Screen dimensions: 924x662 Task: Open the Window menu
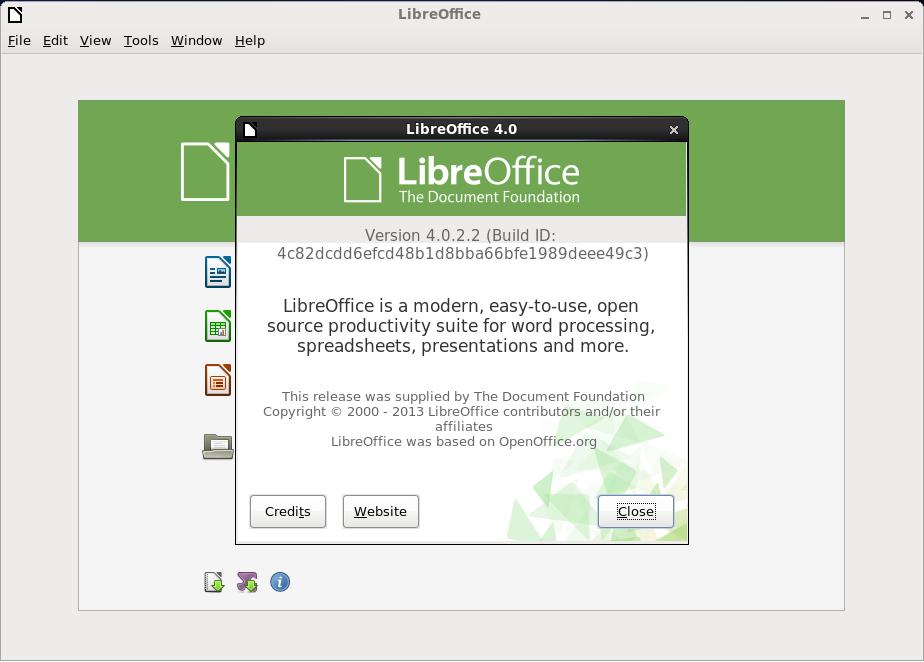(x=196, y=41)
